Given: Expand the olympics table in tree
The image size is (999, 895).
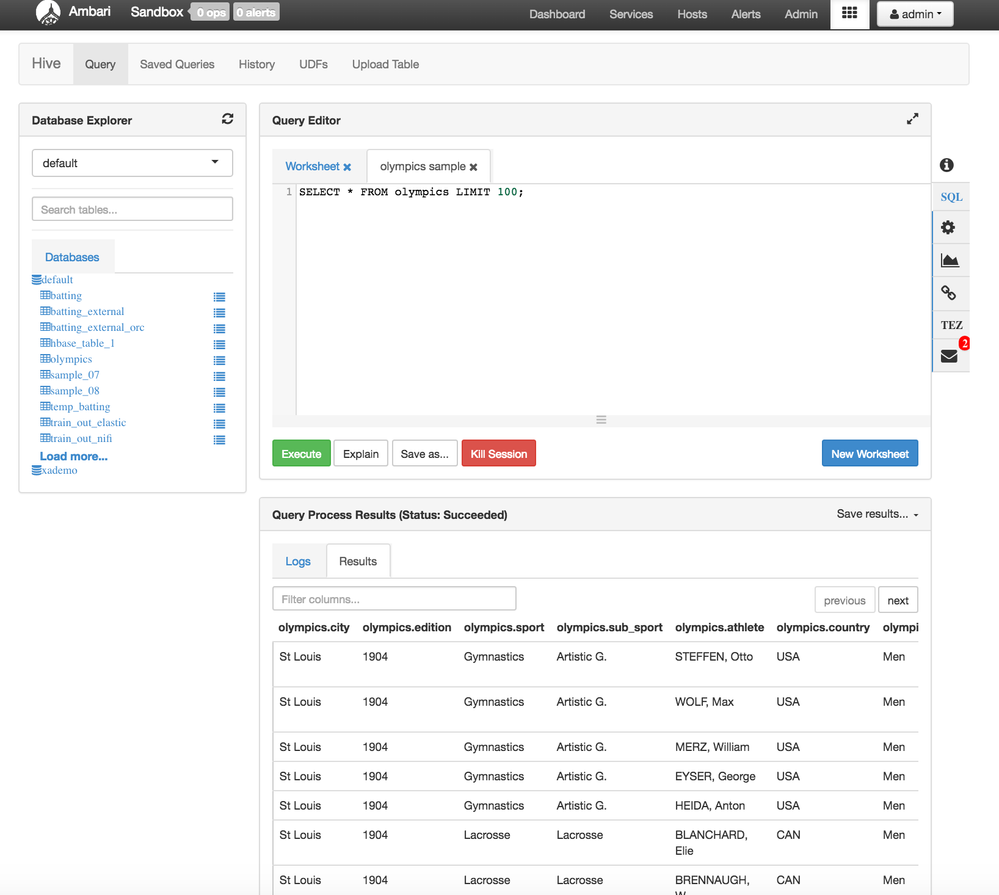Looking at the screenshot, I should [x=66, y=359].
